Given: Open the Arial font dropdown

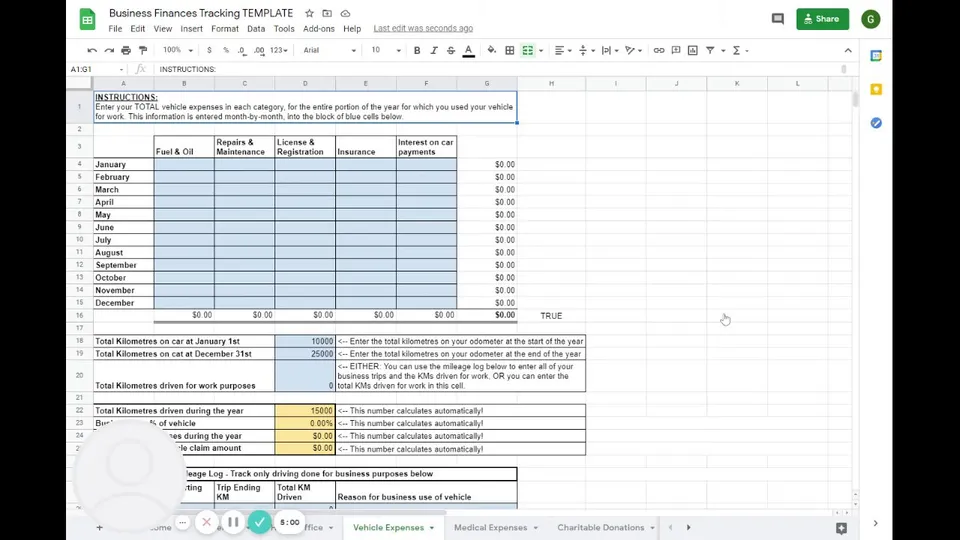Looking at the screenshot, I should (329, 50).
